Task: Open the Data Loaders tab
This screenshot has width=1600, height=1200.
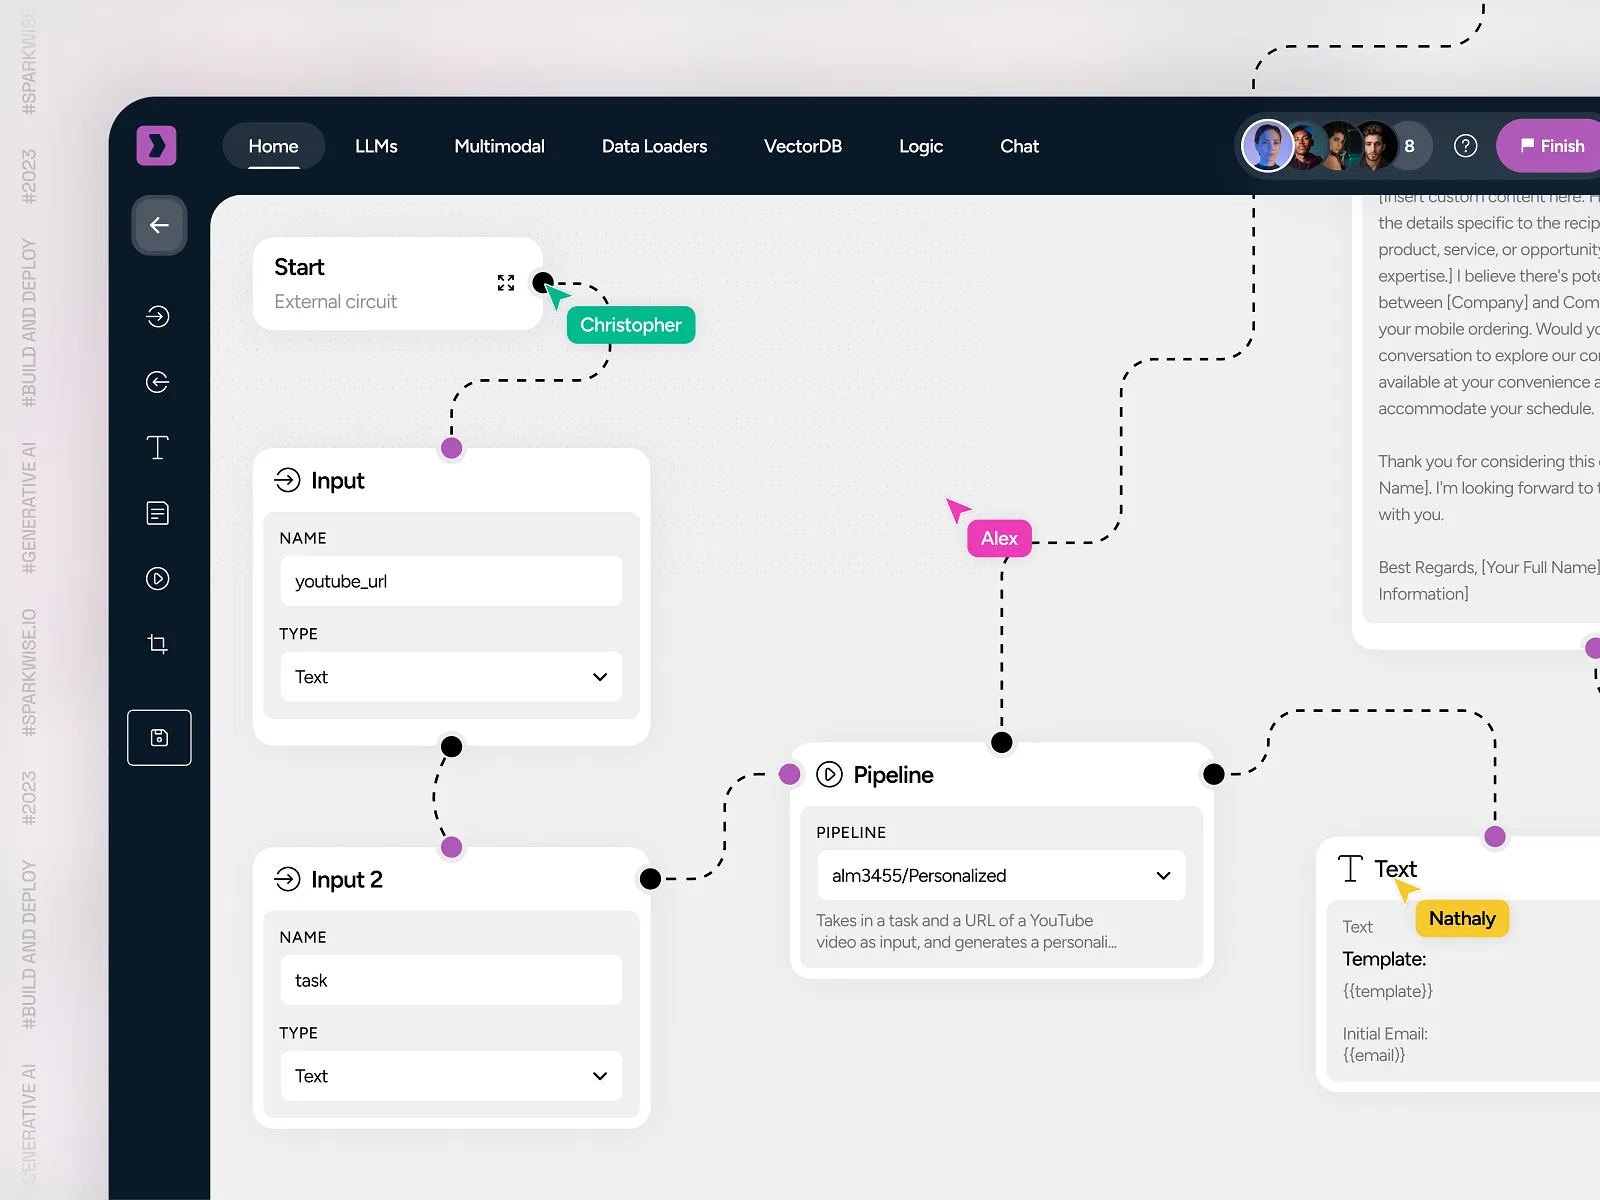Action: (x=654, y=146)
